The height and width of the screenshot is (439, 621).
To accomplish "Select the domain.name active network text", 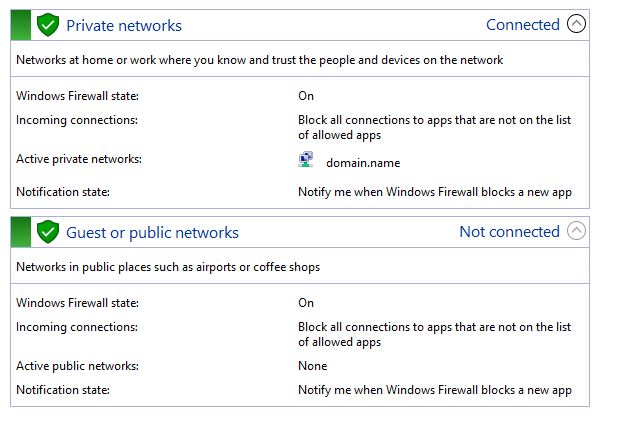I will click(x=363, y=163).
